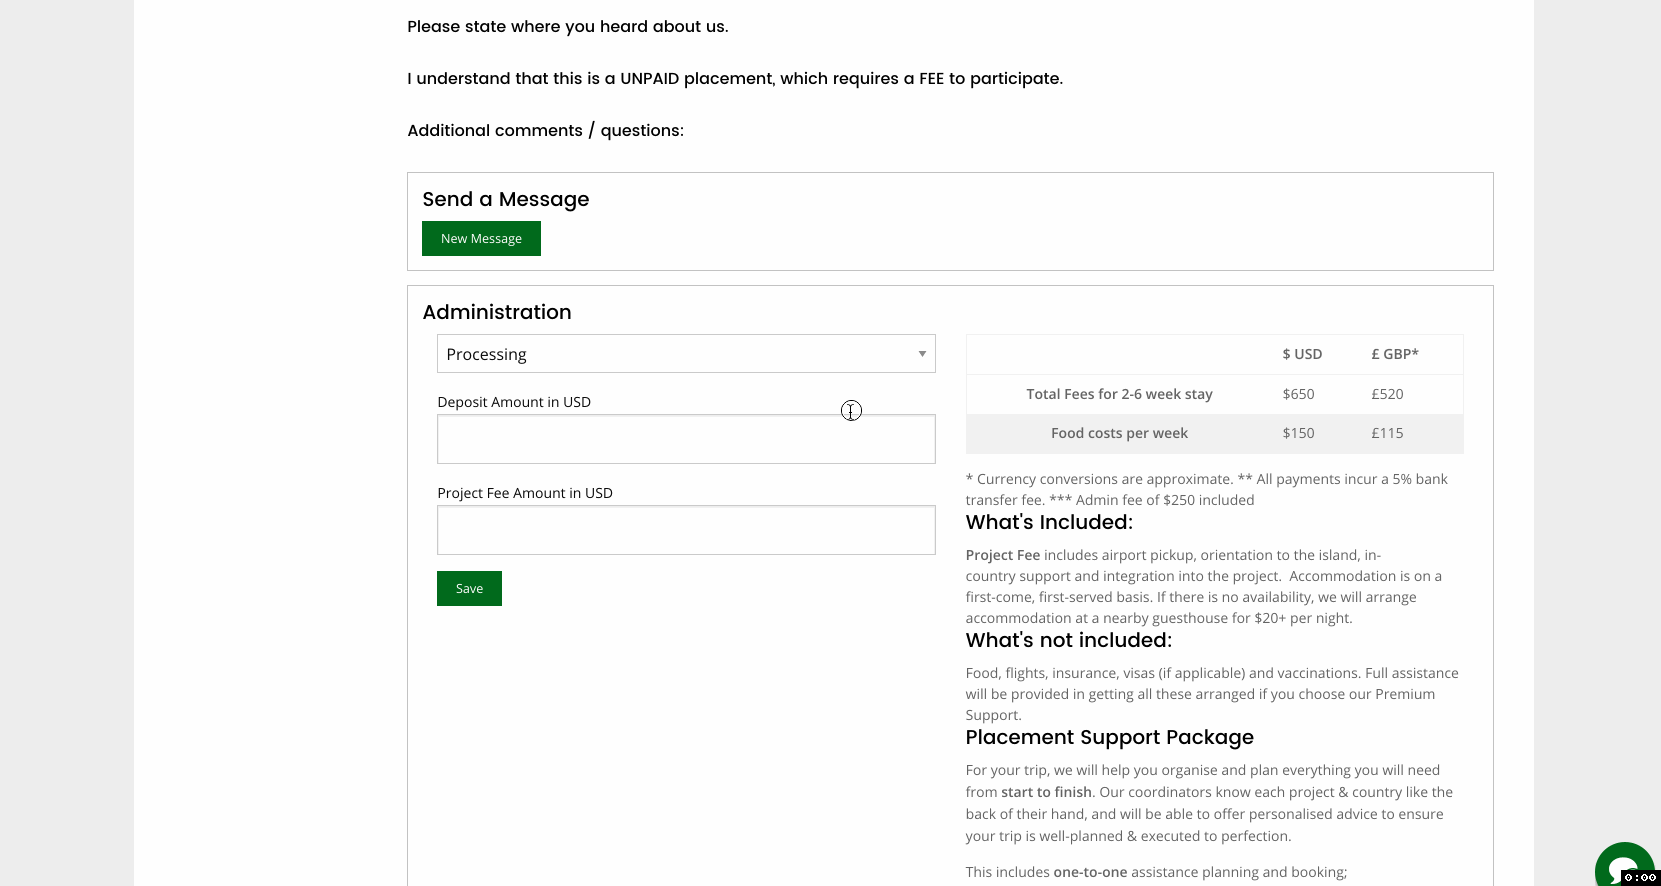Select the $ USD column header
Image resolution: width=1661 pixels, height=886 pixels.
click(1302, 354)
